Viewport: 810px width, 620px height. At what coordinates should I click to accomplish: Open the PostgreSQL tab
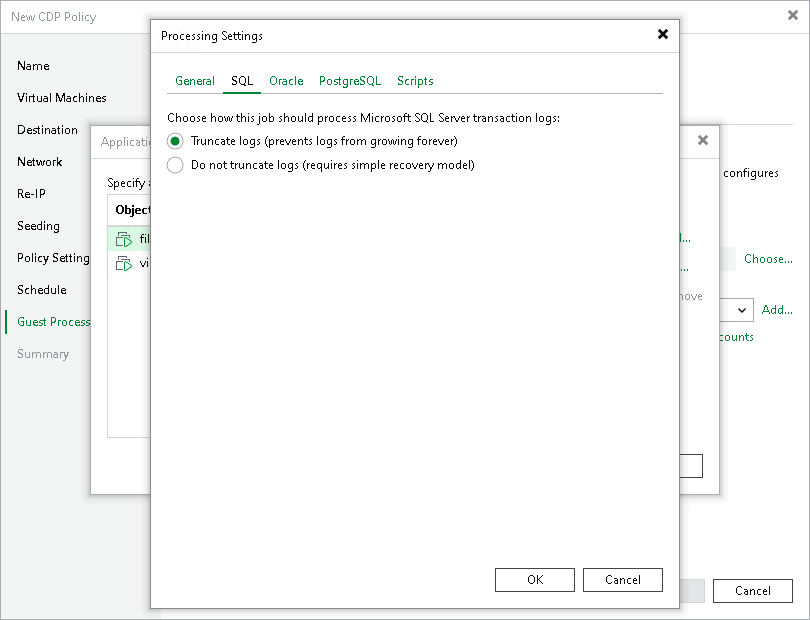tap(350, 81)
